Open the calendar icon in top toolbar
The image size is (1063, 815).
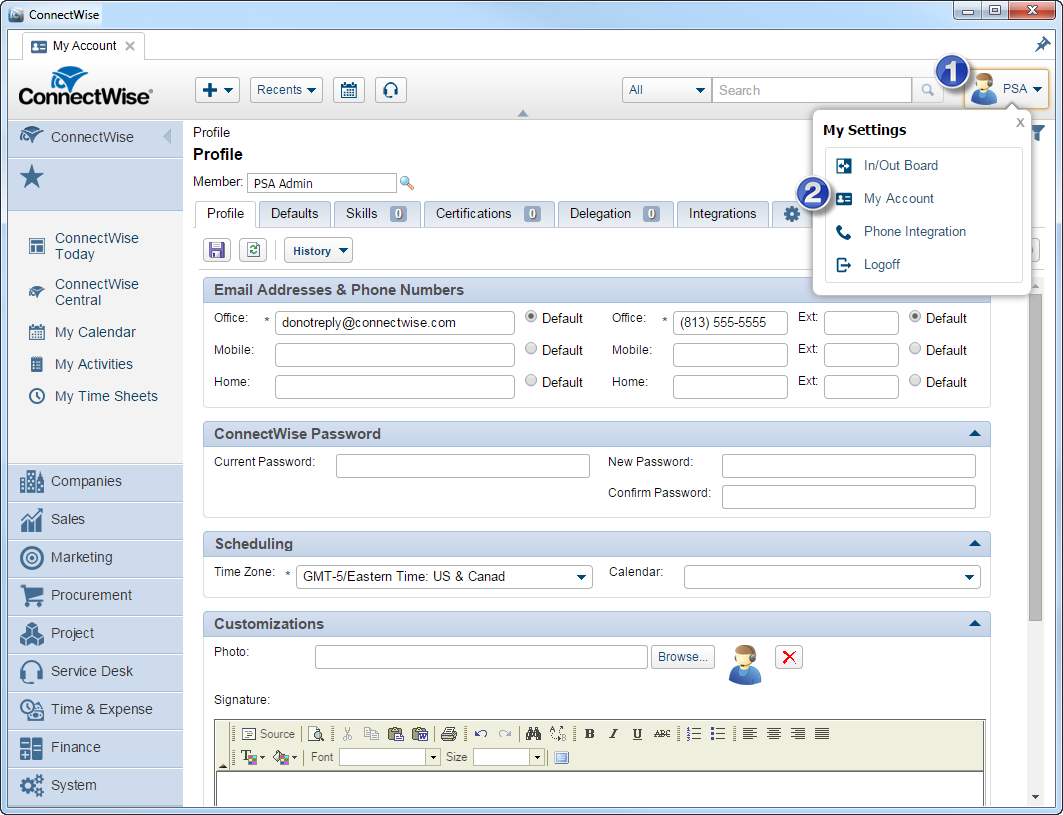(x=348, y=90)
